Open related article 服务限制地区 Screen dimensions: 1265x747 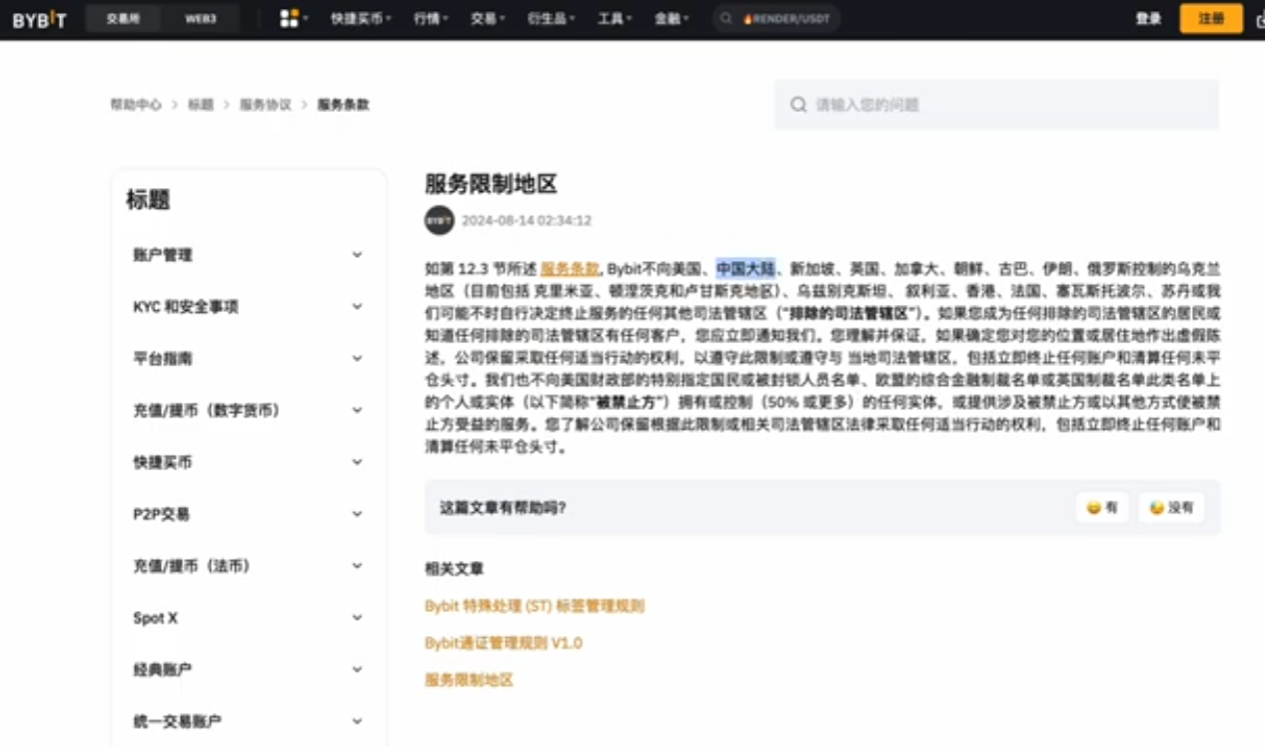tap(468, 680)
